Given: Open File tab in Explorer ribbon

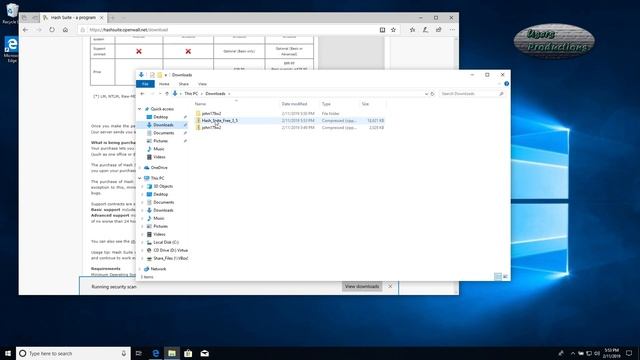Looking at the screenshot, I should point(145,84).
